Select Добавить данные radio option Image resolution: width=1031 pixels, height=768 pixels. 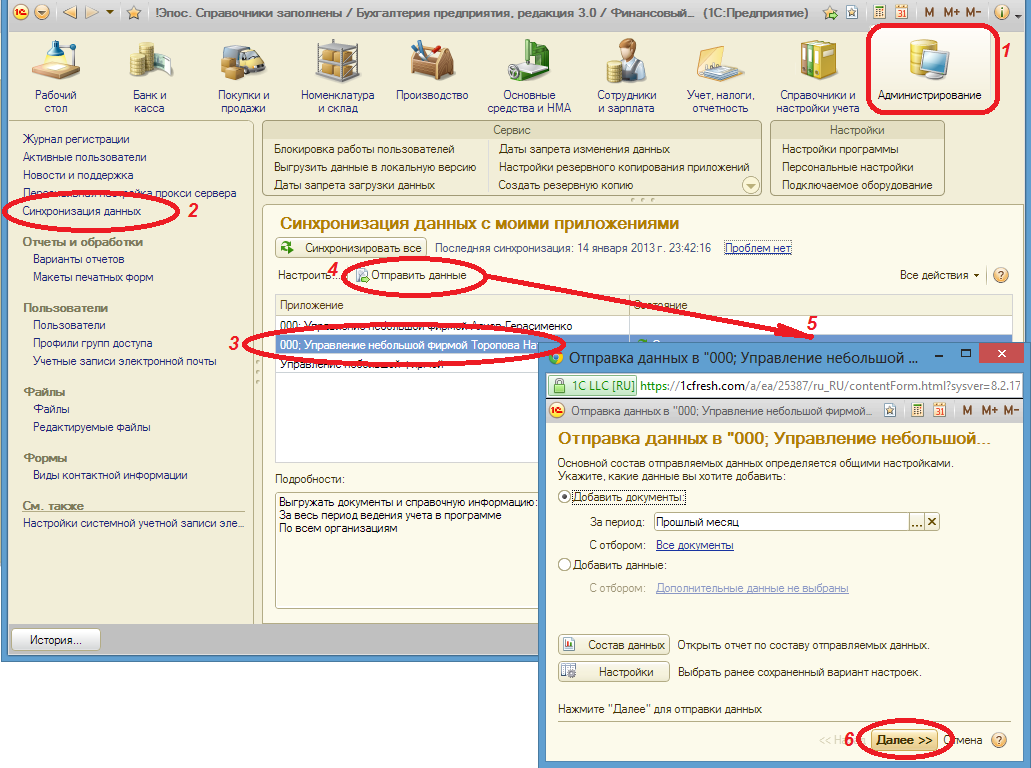click(563, 565)
